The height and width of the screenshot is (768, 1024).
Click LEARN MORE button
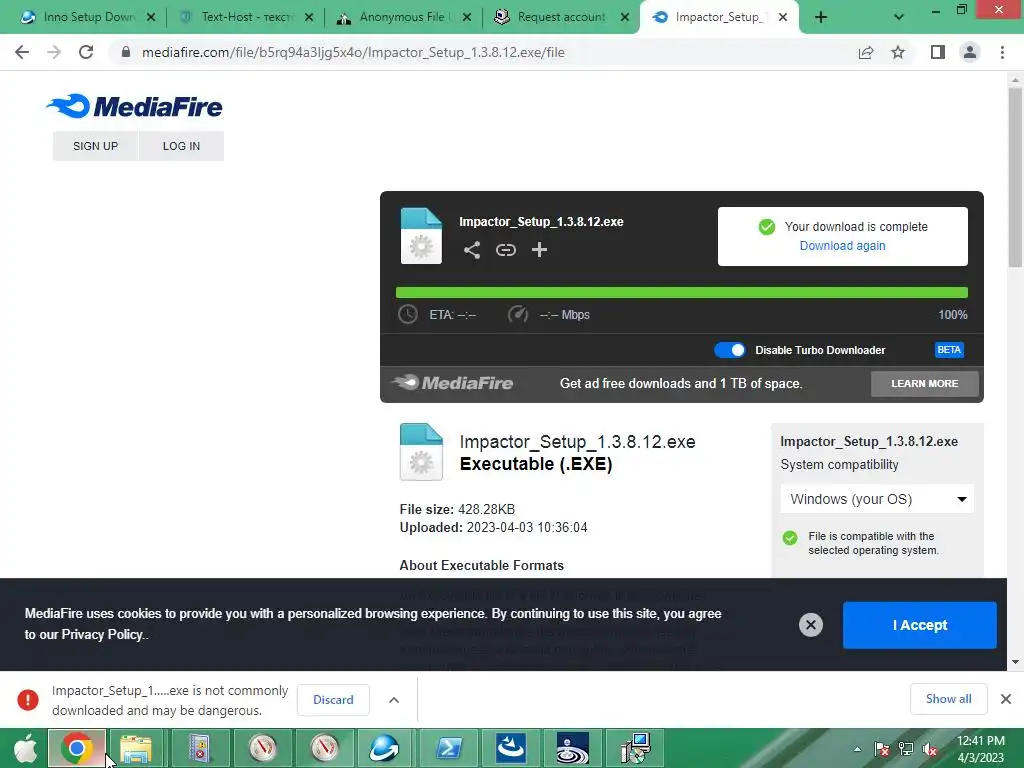924,383
